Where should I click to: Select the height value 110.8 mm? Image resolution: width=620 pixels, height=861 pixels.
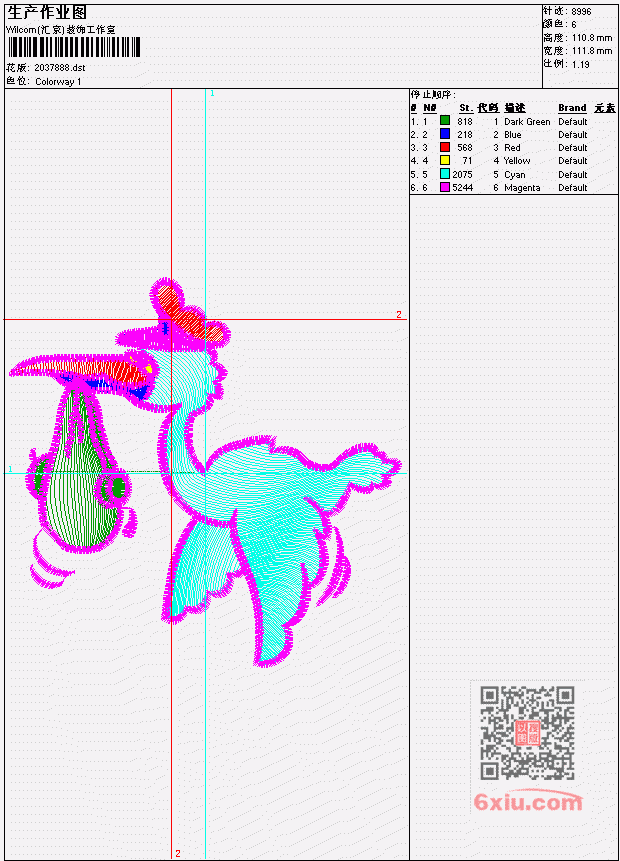[x=592, y=38]
